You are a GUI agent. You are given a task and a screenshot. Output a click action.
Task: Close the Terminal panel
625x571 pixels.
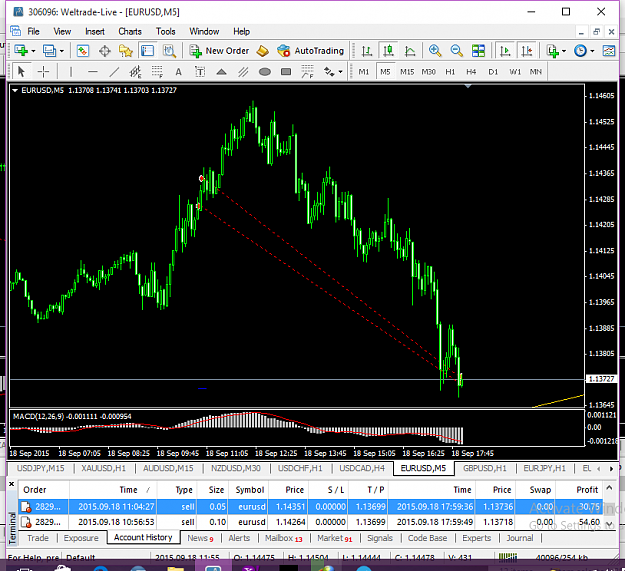12,484
